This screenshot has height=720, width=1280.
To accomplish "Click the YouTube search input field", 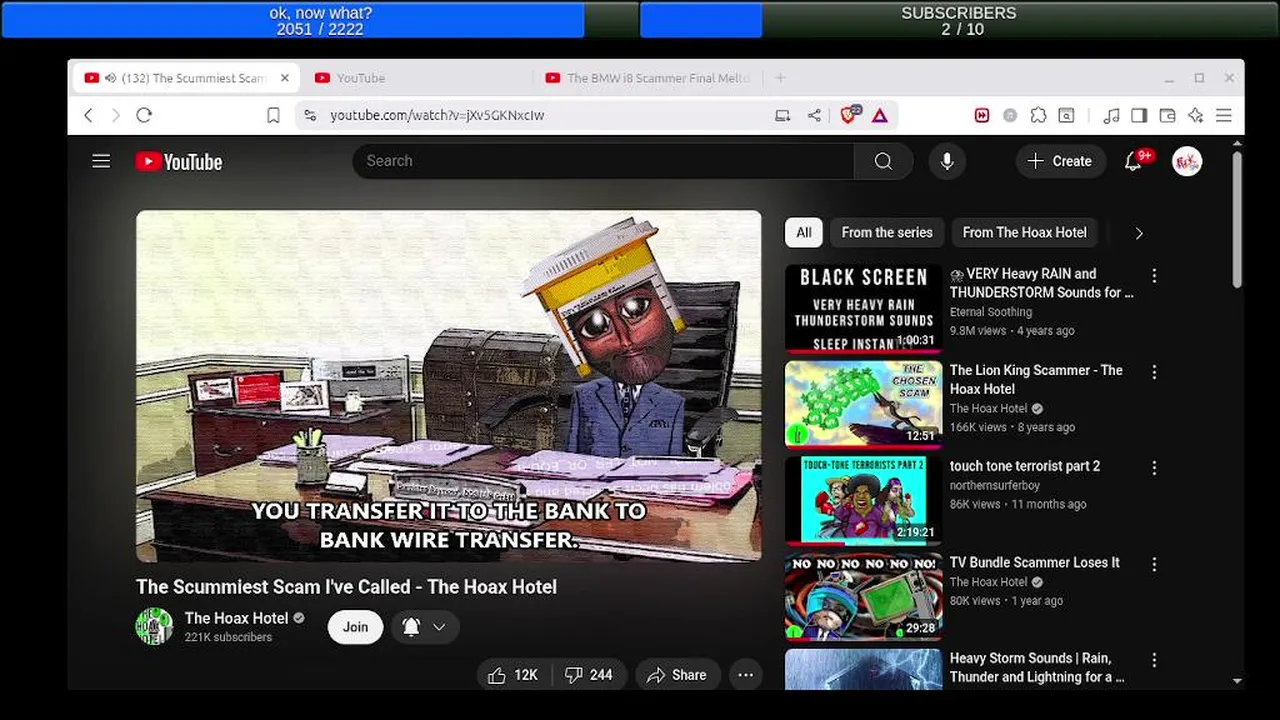I will pyautogui.click(x=603, y=161).
